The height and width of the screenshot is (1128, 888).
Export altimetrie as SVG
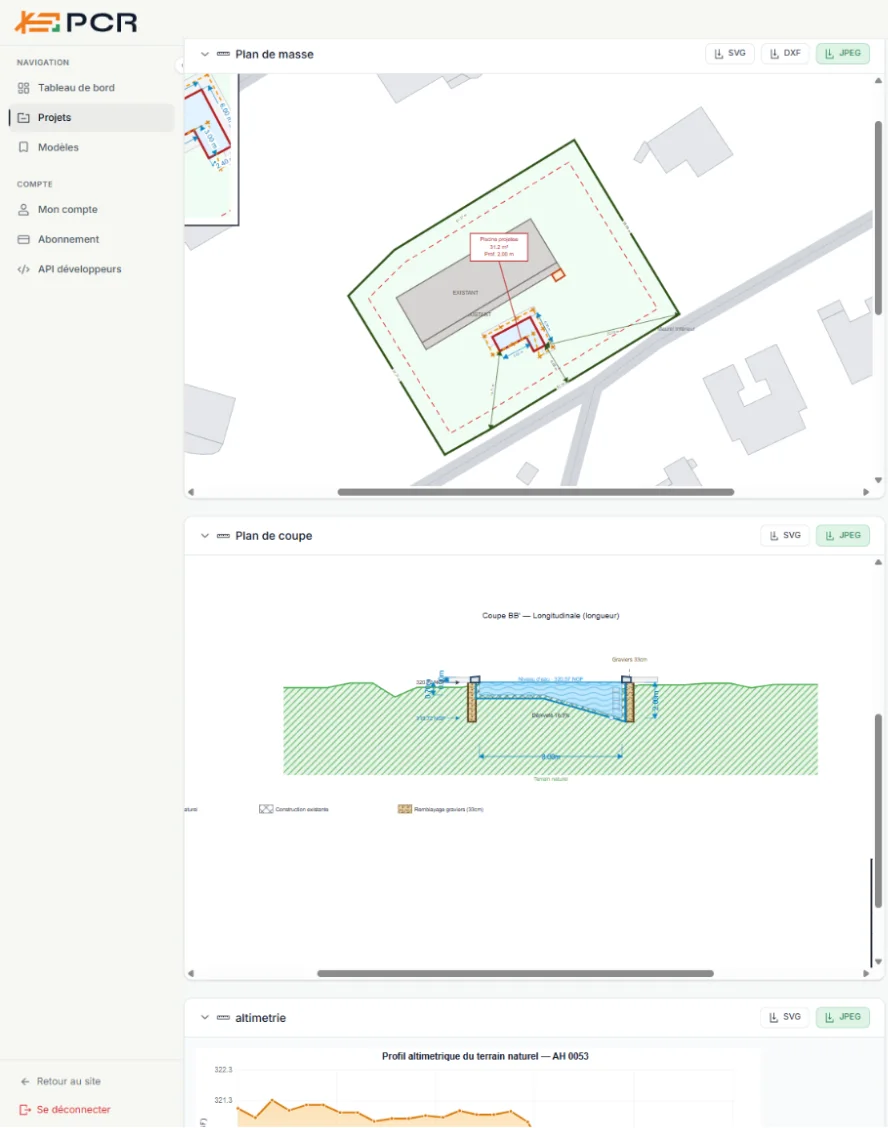point(785,1016)
